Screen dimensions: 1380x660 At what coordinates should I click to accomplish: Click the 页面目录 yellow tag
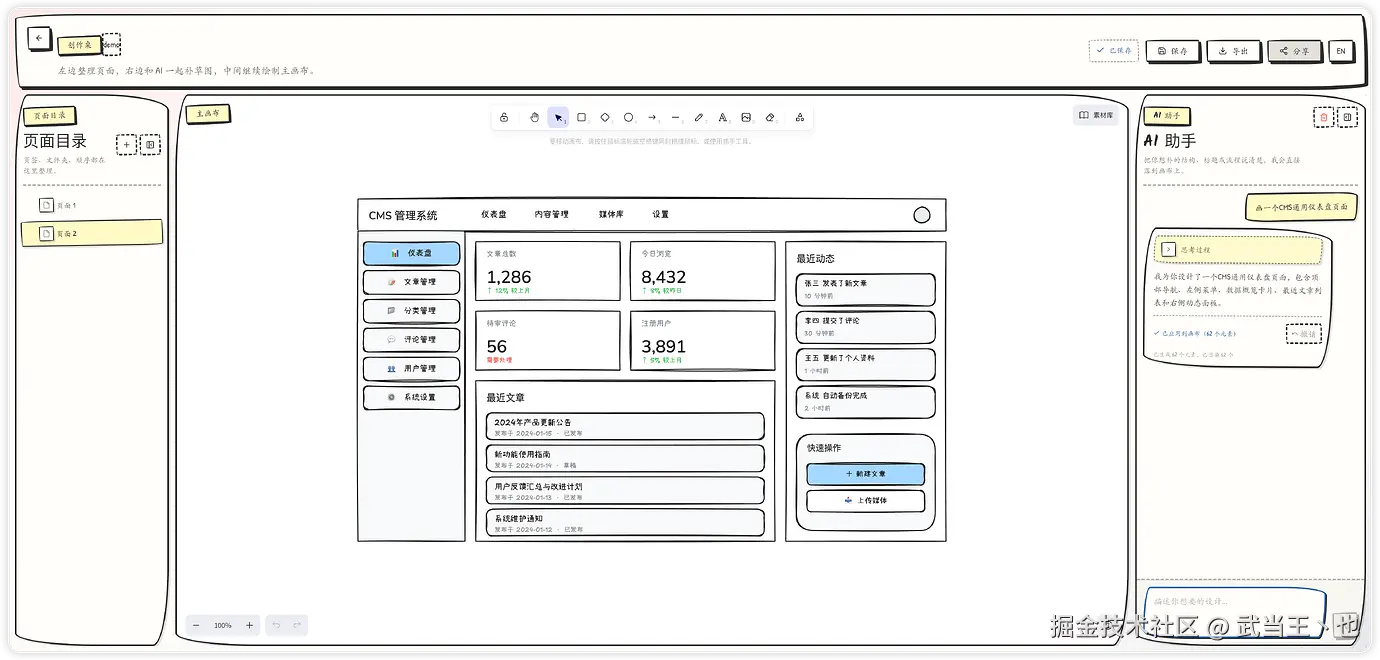click(x=50, y=115)
